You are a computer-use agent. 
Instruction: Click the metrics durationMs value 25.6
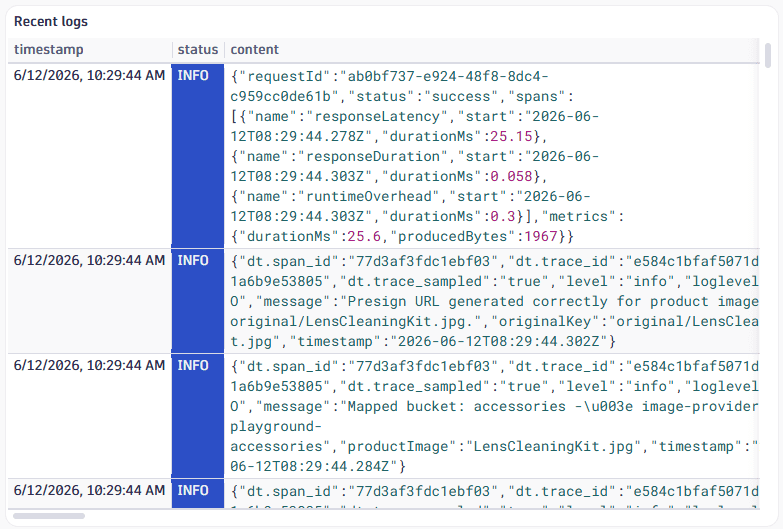click(364, 236)
